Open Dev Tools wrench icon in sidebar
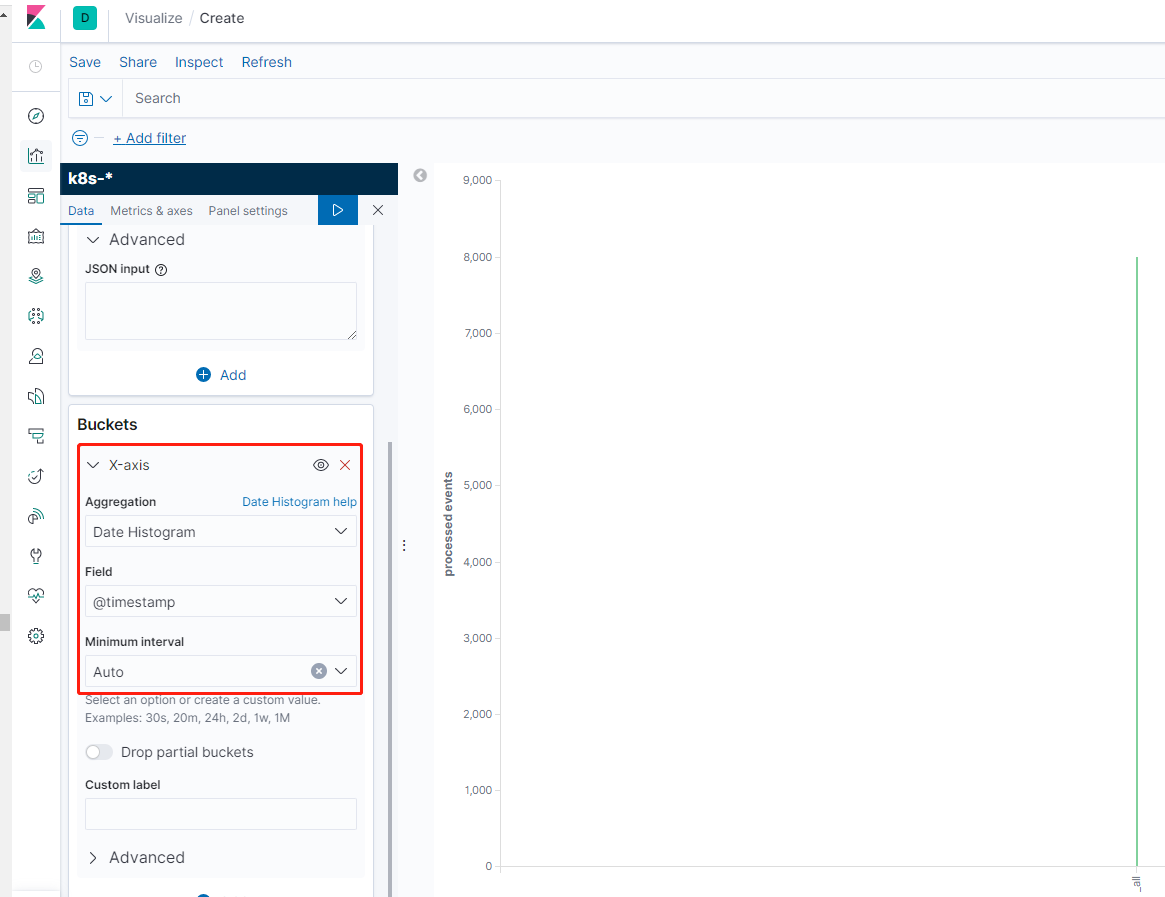The width and height of the screenshot is (1165, 897). point(36,556)
